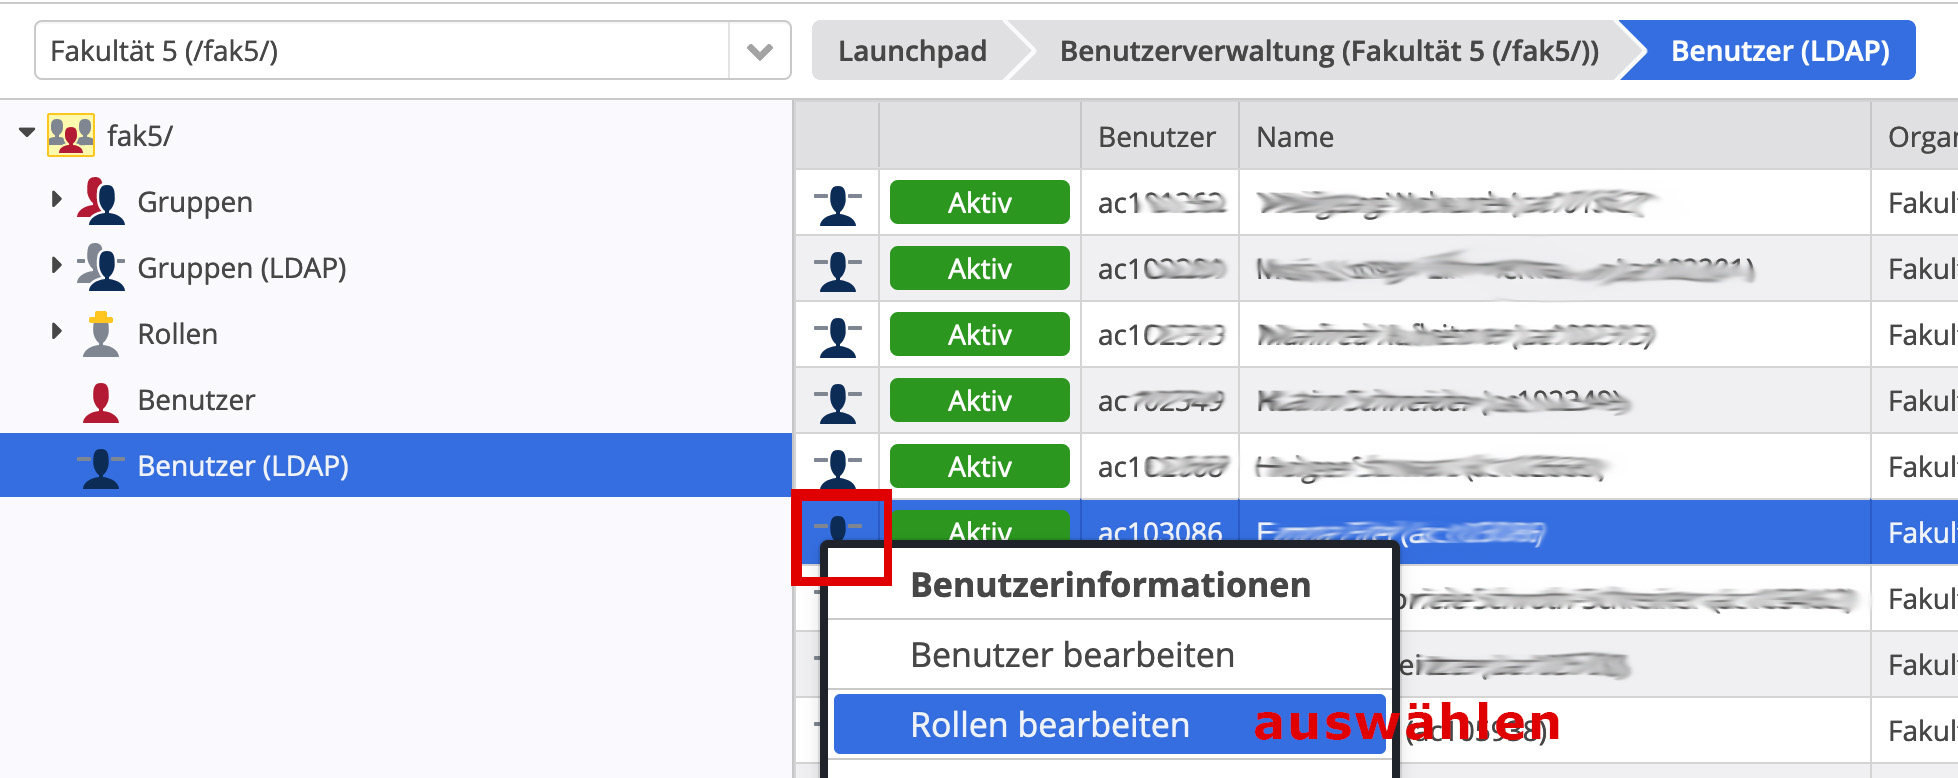Click Aktiv status badge in second row
This screenshot has height=778, width=1958.
pyautogui.click(x=980, y=269)
